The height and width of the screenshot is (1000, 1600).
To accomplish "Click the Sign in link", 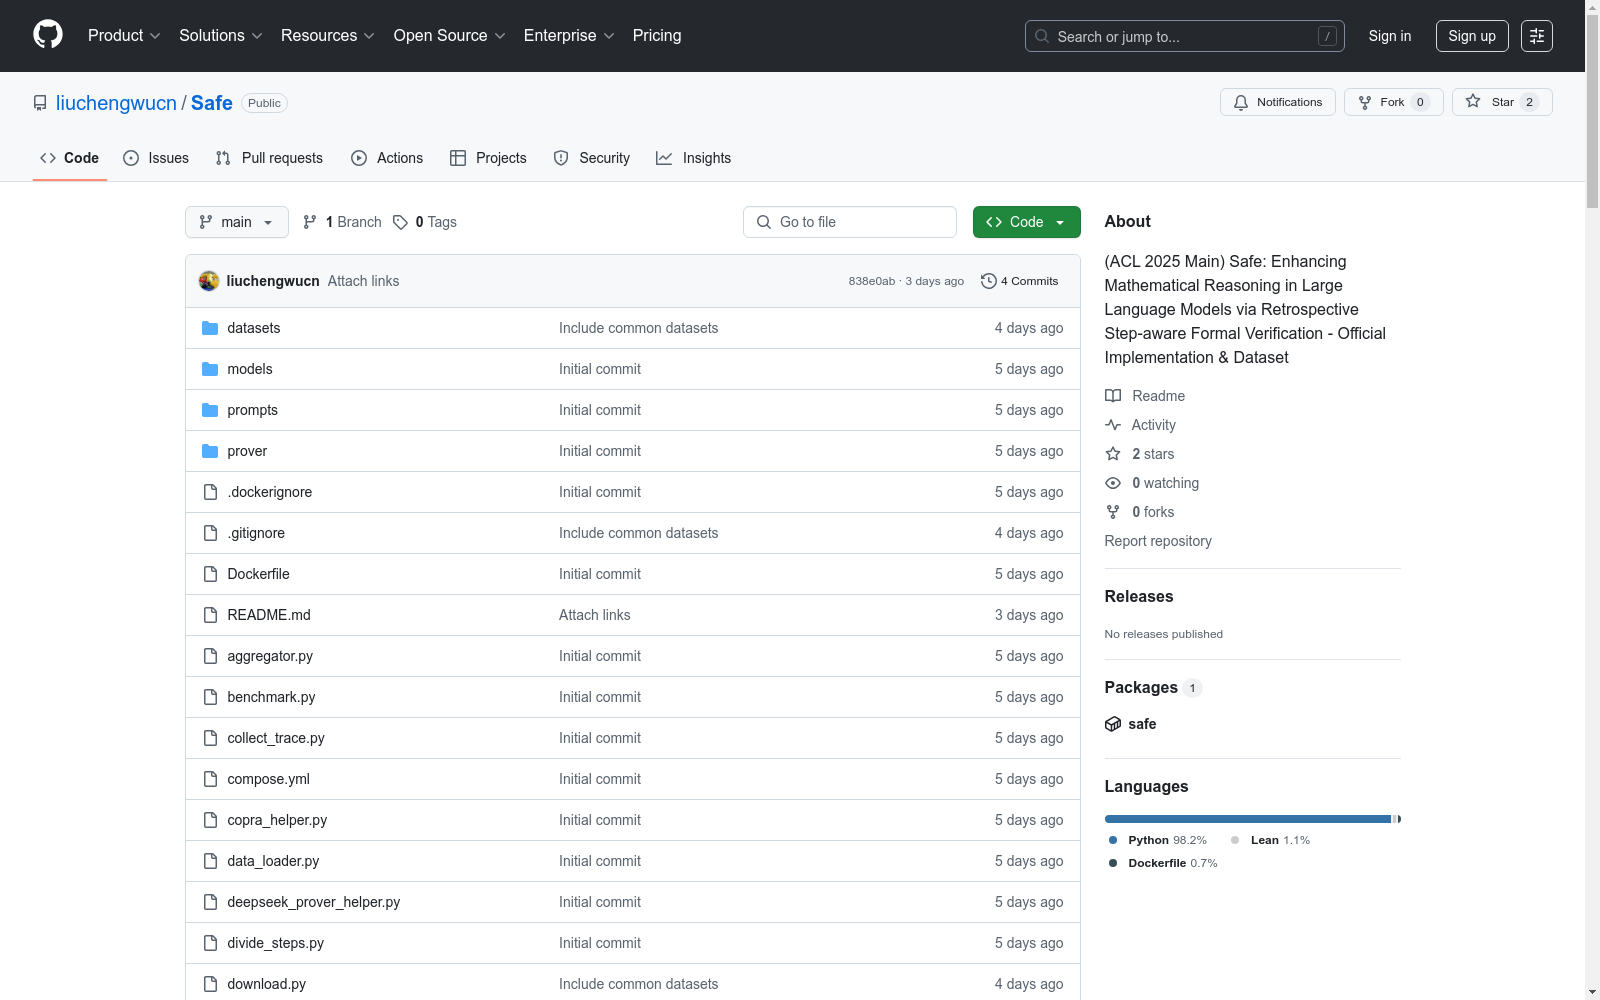I will click(1390, 36).
